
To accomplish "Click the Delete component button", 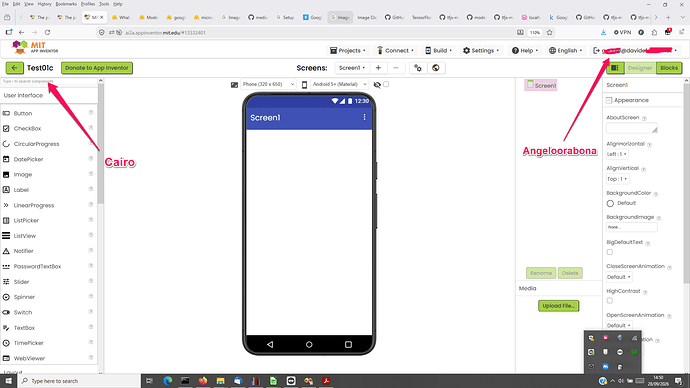I will point(570,273).
